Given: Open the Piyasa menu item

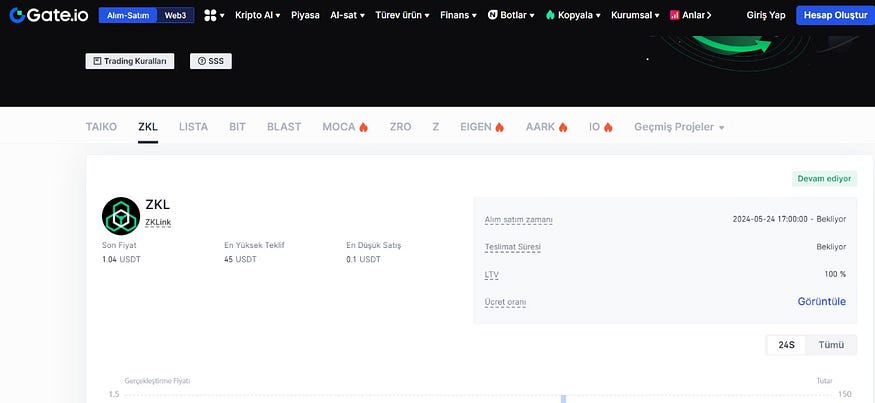Looking at the screenshot, I should pos(305,15).
